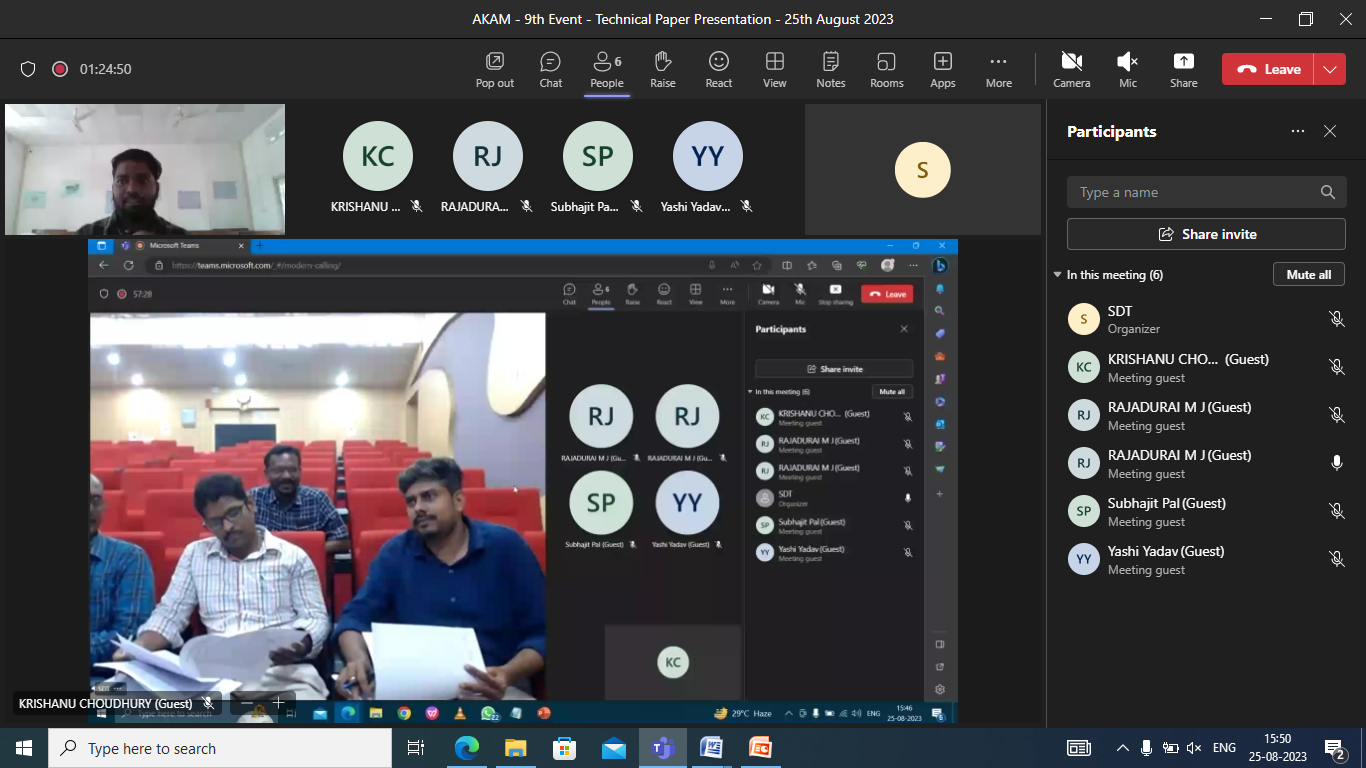Toggle the People participants tab
This screenshot has width=1366, height=768.
tap(606, 69)
